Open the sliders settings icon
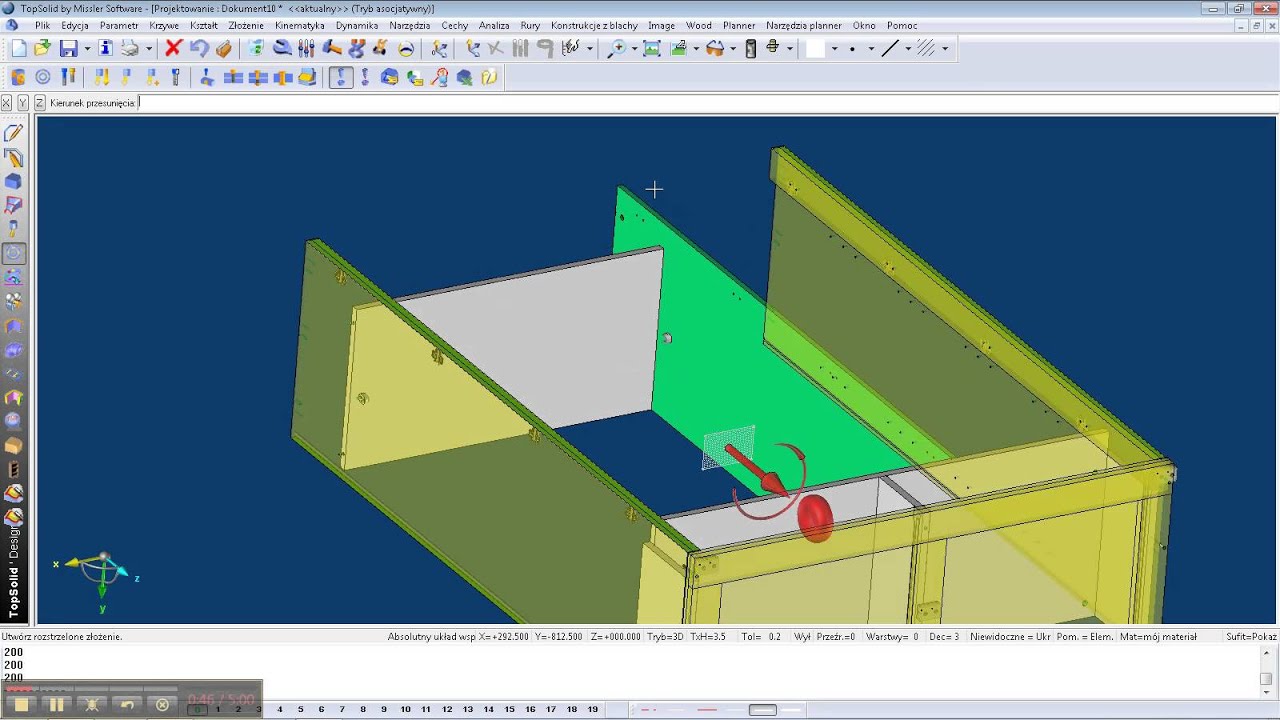This screenshot has width=1280, height=720. (306, 48)
